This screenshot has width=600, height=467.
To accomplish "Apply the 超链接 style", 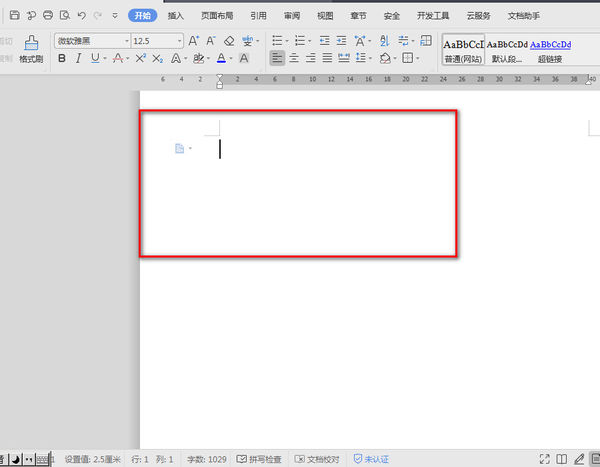I will click(x=550, y=50).
